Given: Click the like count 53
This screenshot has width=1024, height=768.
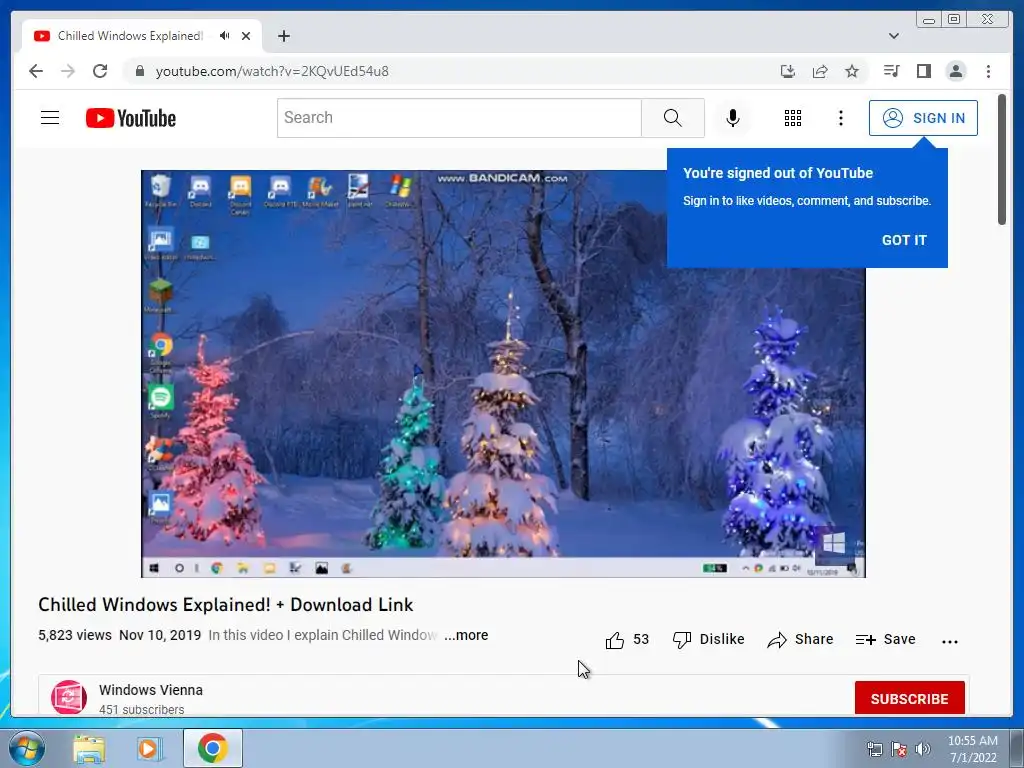Looking at the screenshot, I should coord(641,639).
